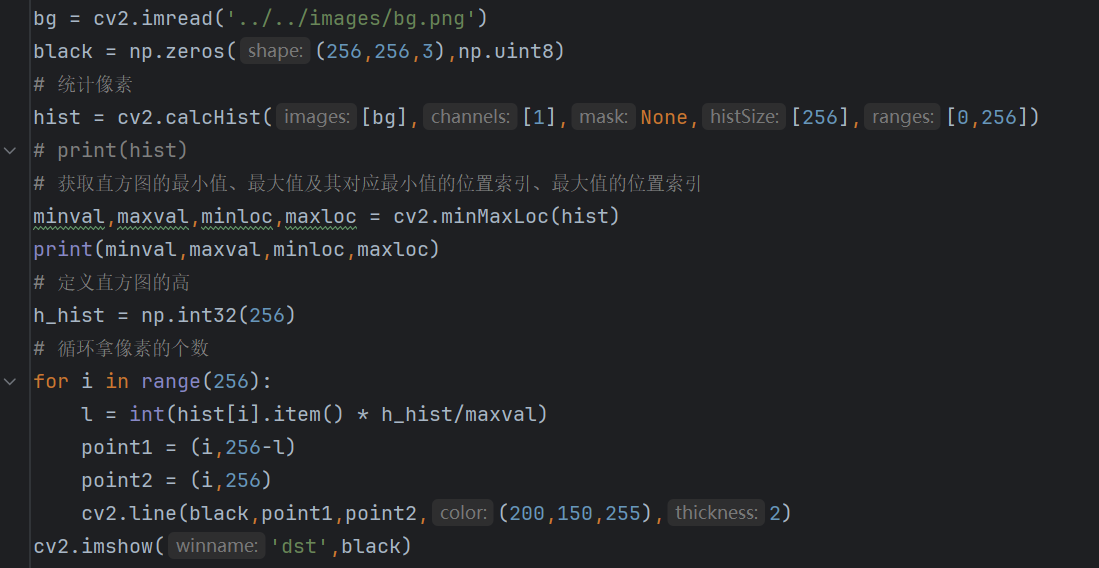Click the 'point1 = (i,256-l)' line
The image size is (1099, 568).
coord(189,447)
